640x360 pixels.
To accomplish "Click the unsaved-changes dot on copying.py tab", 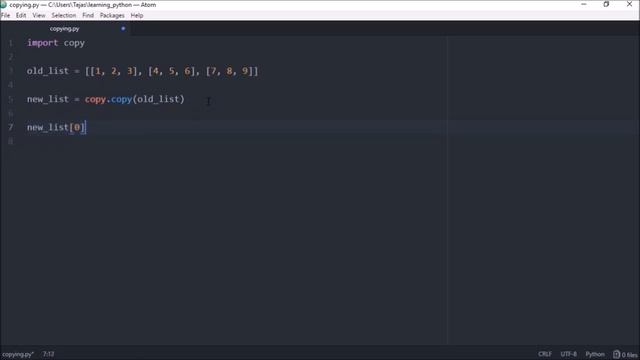I will pos(123,29).
